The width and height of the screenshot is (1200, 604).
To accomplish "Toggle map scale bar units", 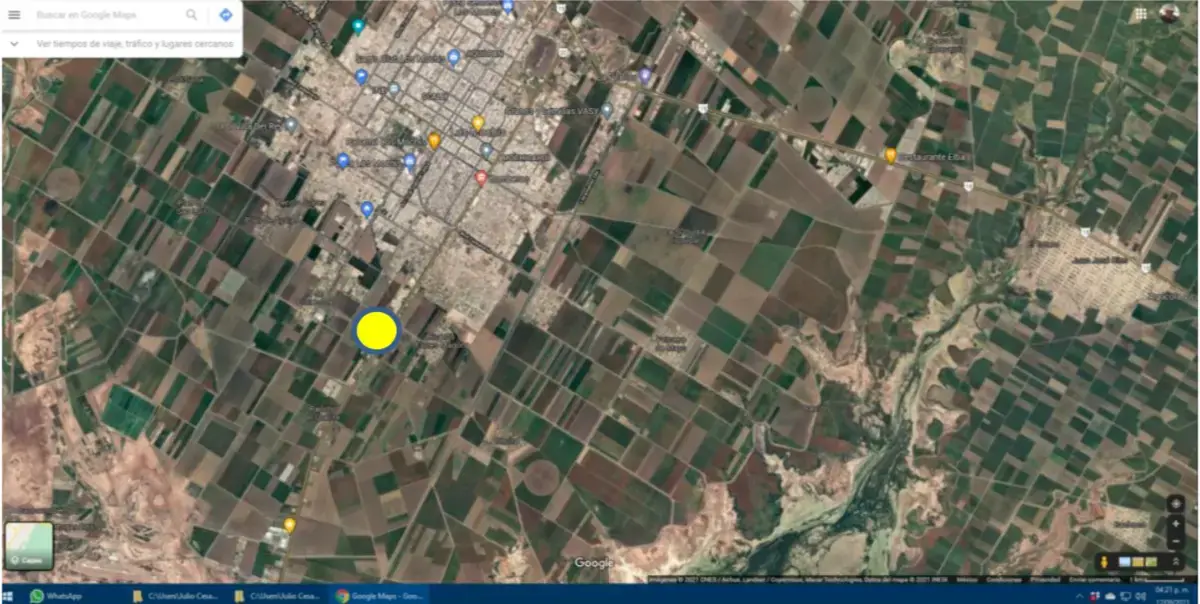I will [1157, 580].
